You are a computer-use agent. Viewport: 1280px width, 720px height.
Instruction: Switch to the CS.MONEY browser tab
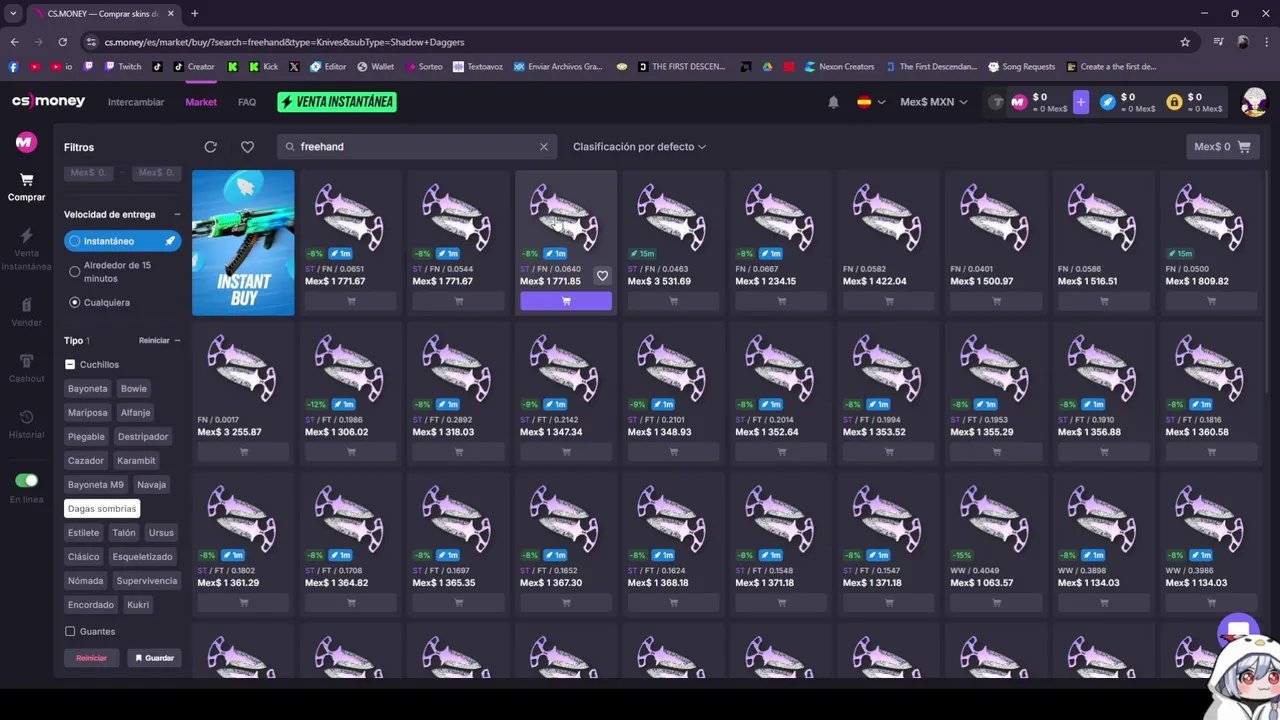point(102,14)
